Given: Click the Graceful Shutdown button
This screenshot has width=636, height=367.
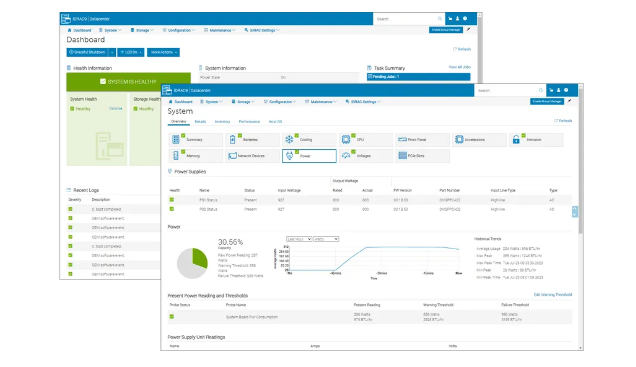Looking at the screenshot, I should click(x=87, y=52).
